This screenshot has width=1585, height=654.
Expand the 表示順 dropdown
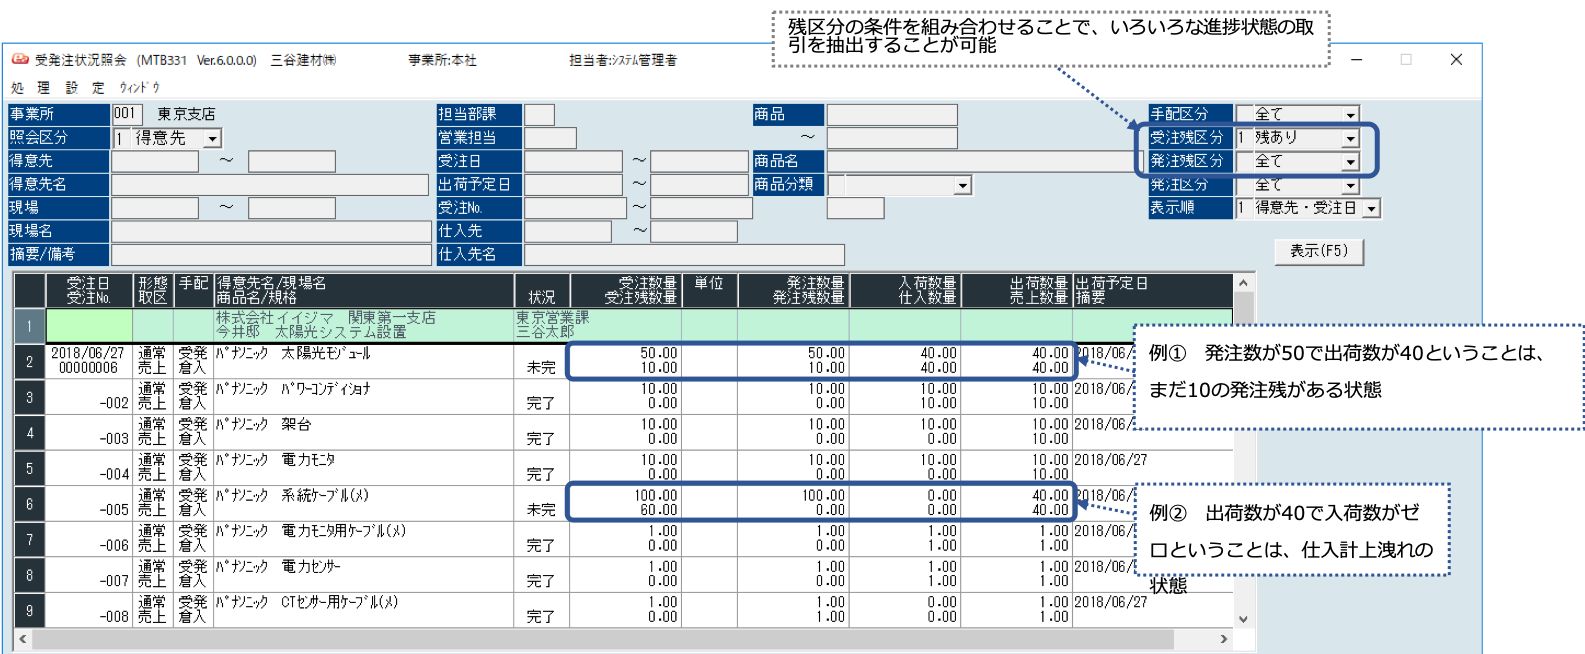pos(1371,209)
